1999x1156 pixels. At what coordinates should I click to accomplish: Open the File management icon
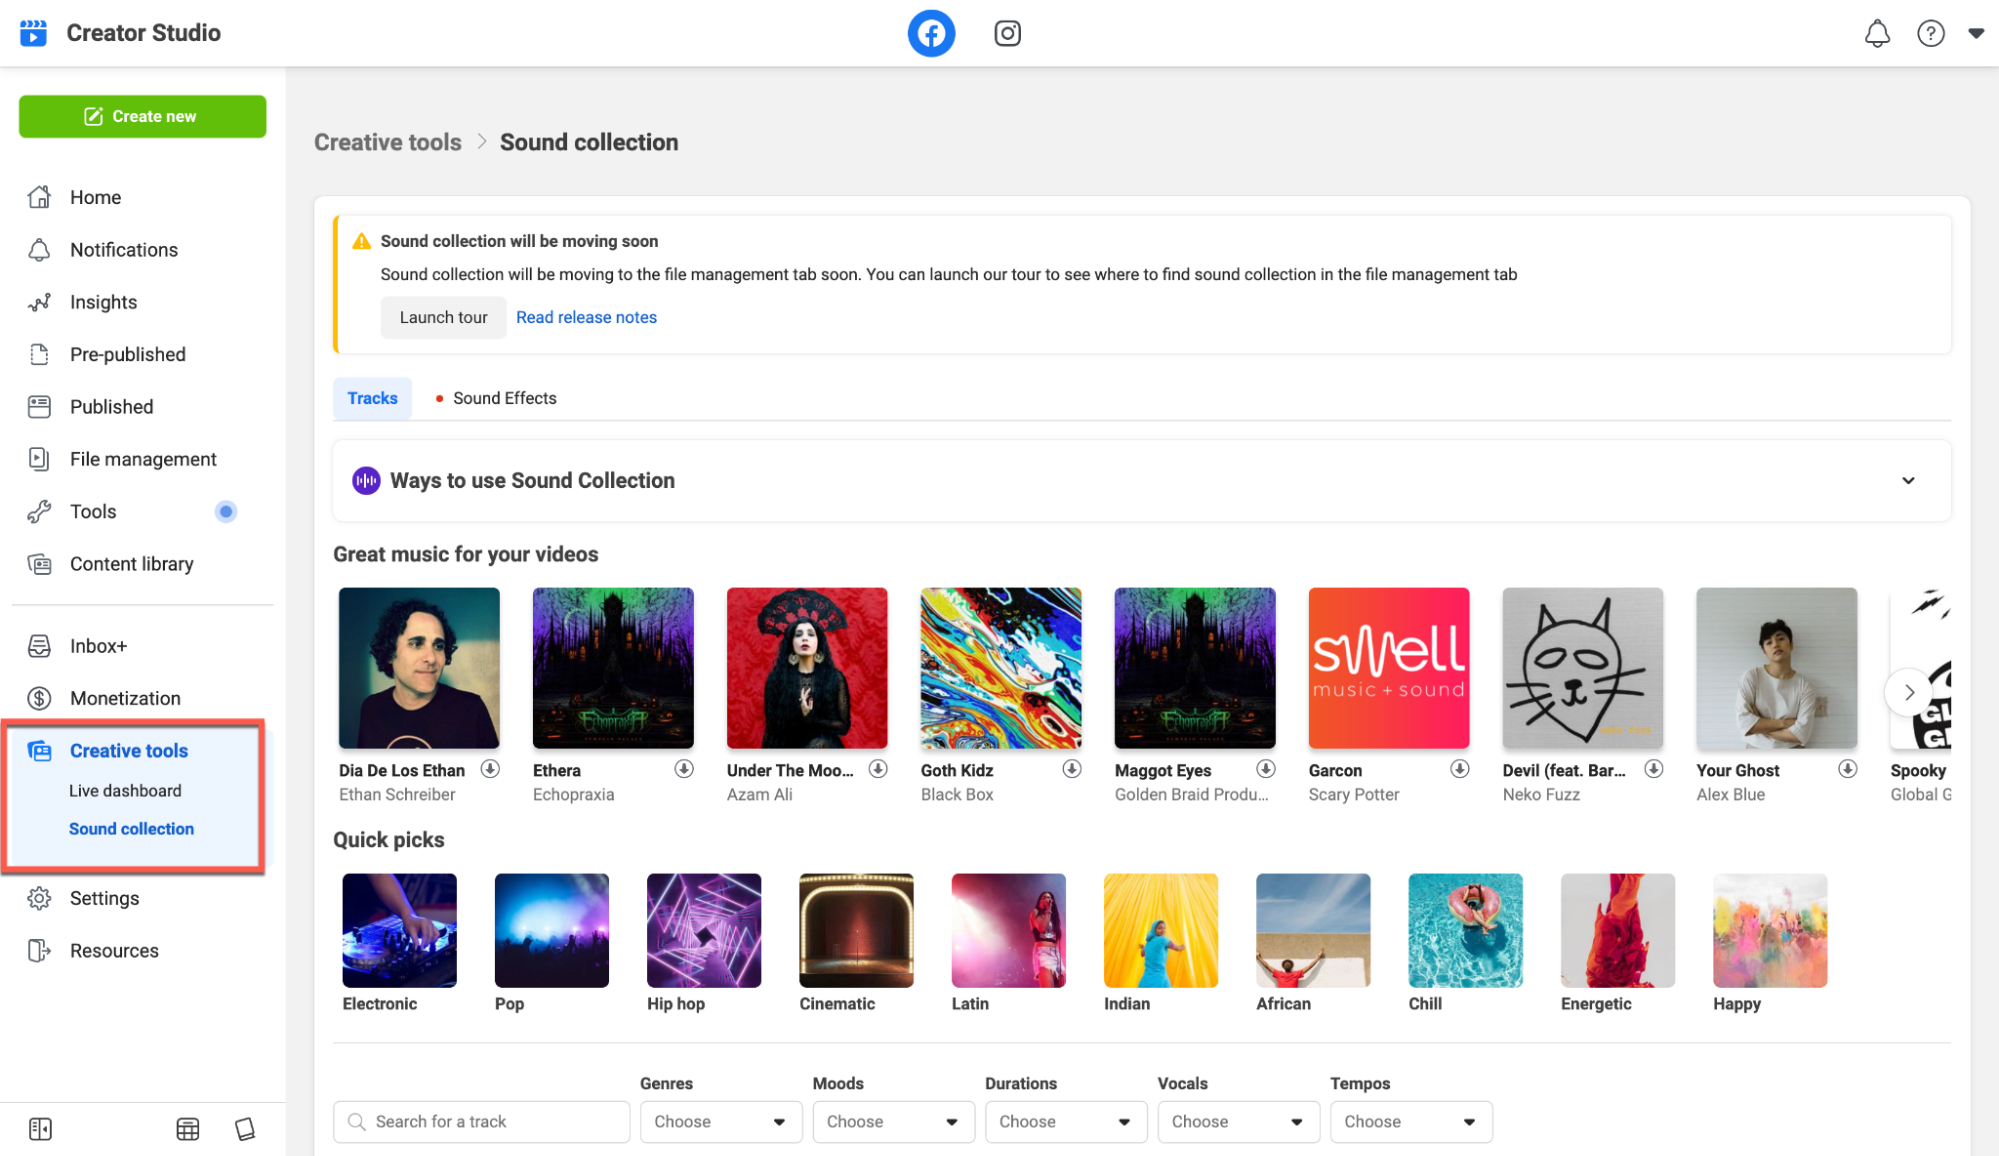click(x=39, y=458)
